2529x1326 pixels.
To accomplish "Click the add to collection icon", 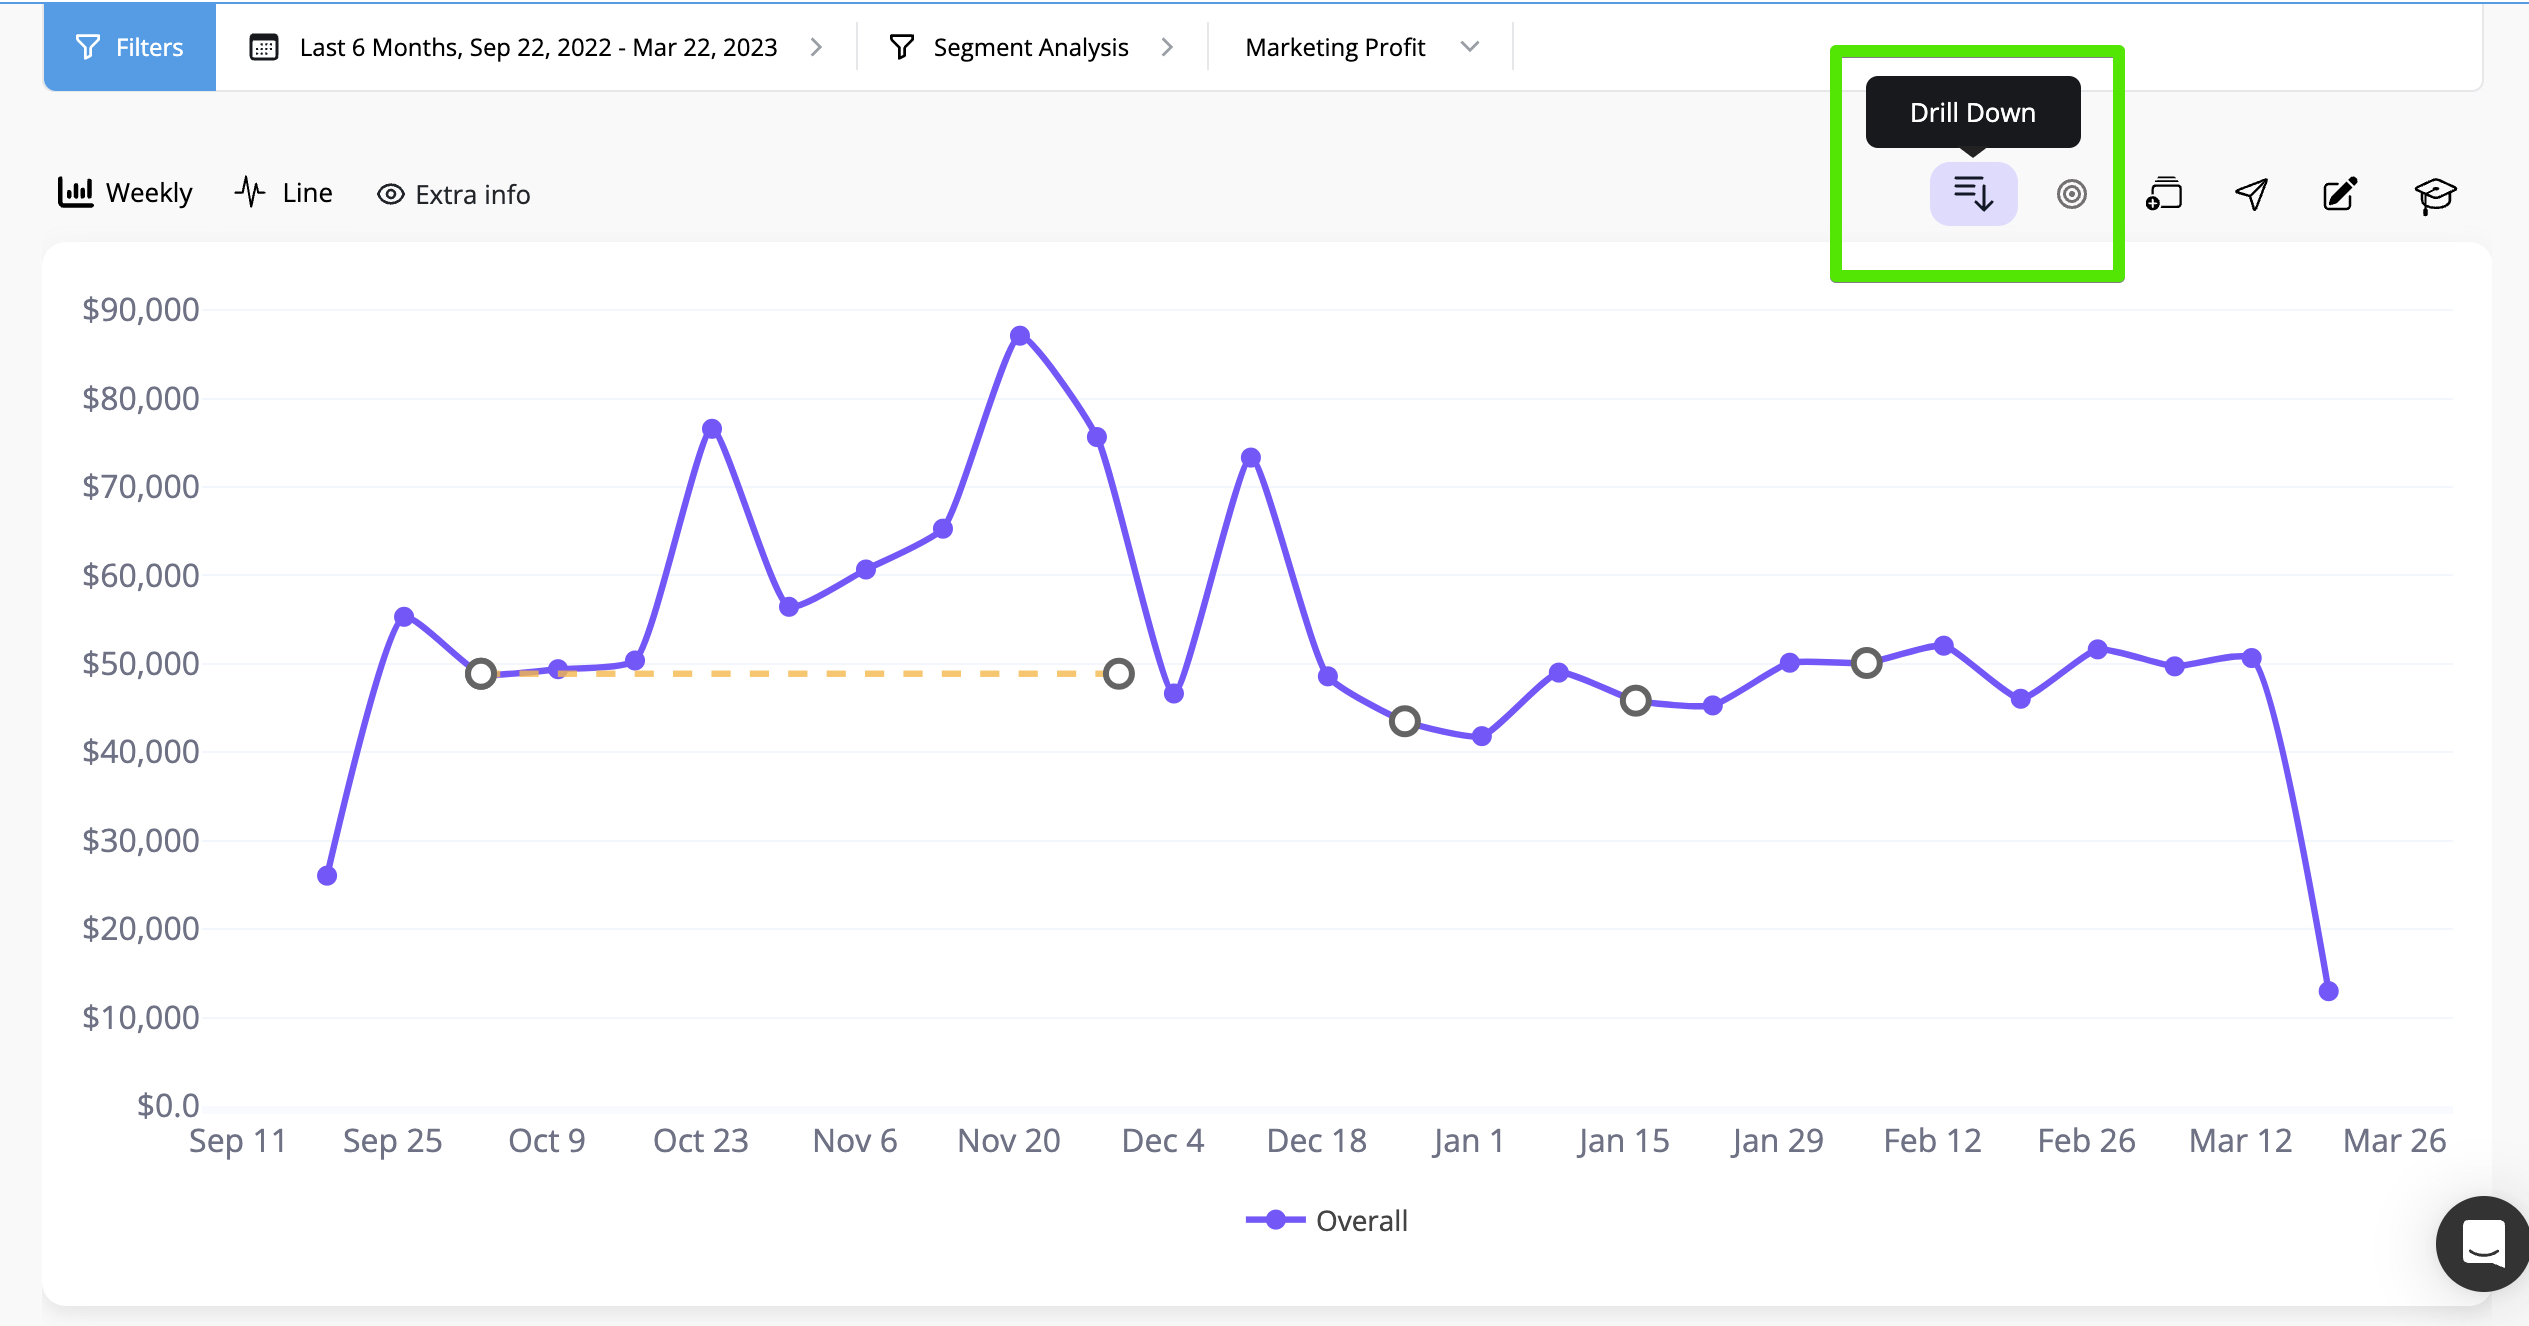I will click(2164, 194).
